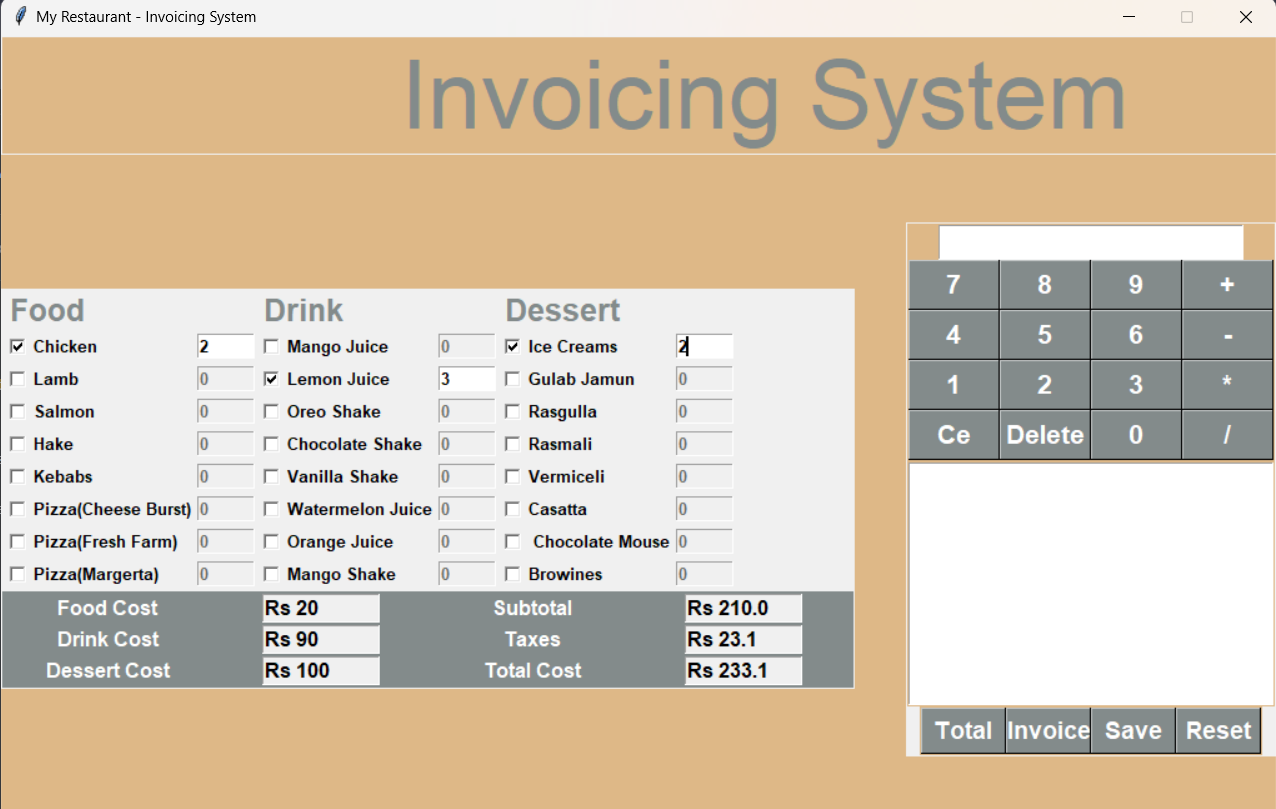Screen dimensions: 1276x809
Task: Uncheck the Ice Creams checkbox
Action: tap(513, 347)
